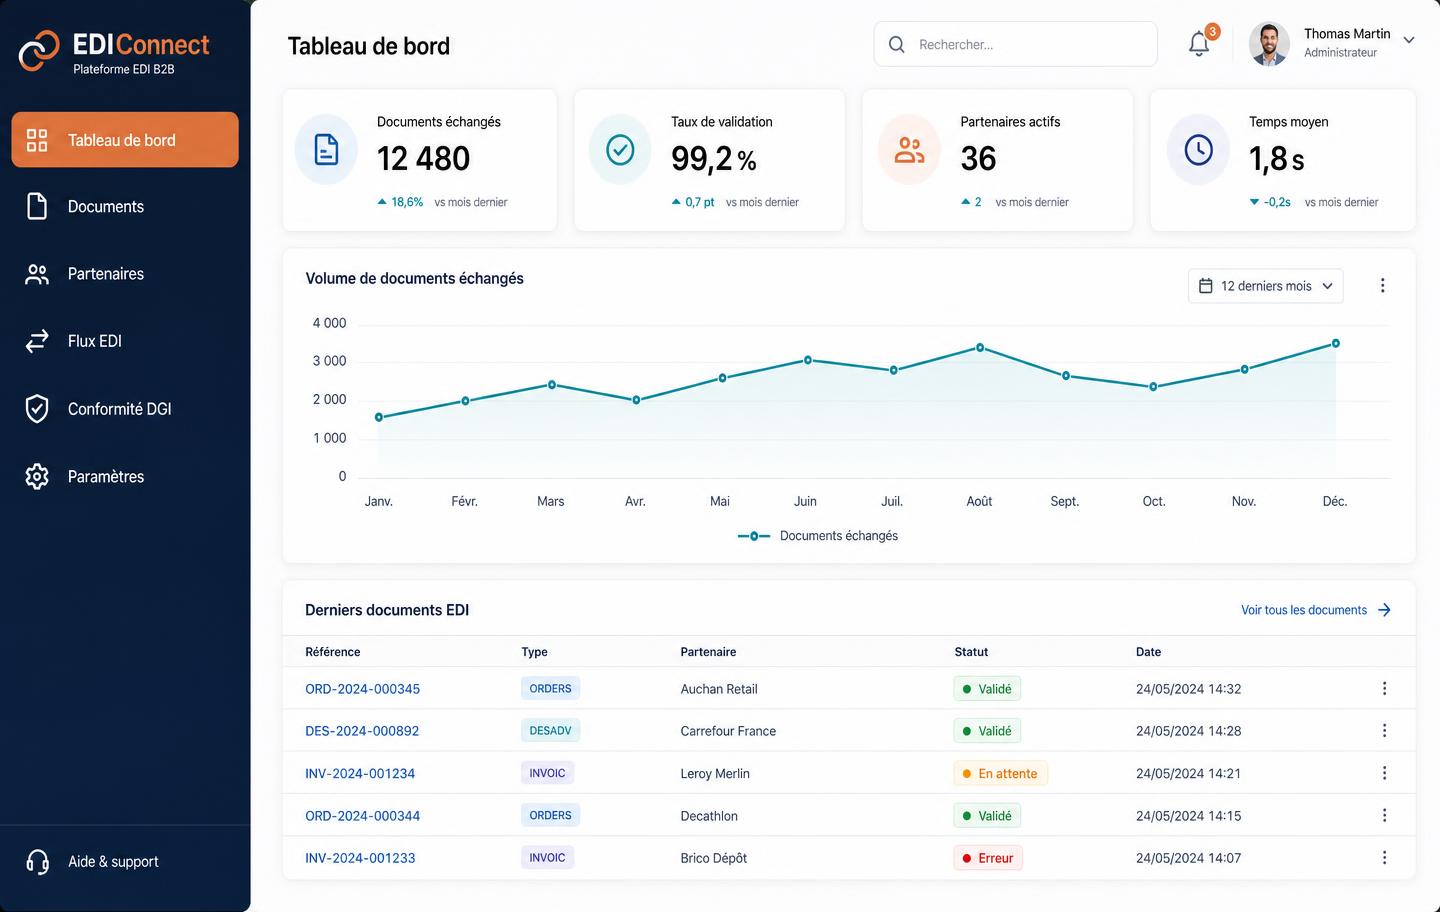Click Brico Dépôt partner cell
This screenshot has height=912, width=1440.
point(714,858)
